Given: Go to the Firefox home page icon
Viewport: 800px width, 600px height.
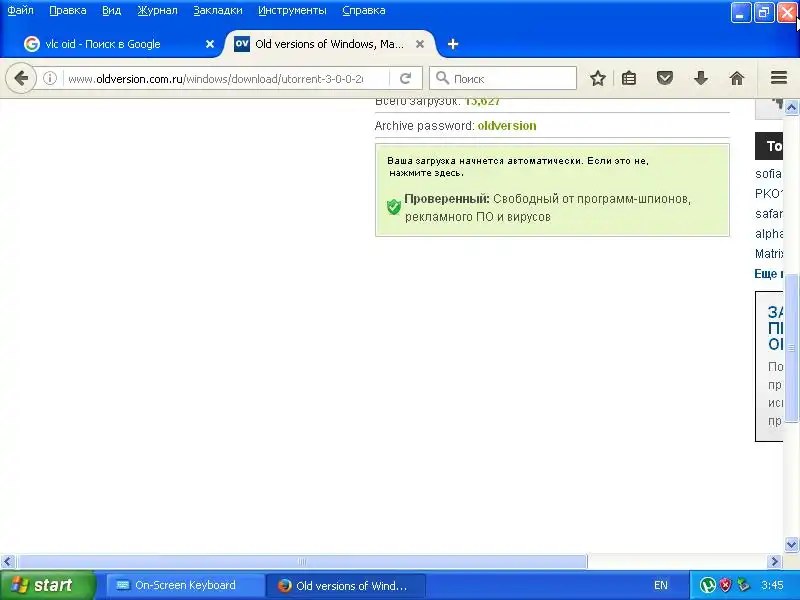Looking at the screenshot, I should coord(737,78).
